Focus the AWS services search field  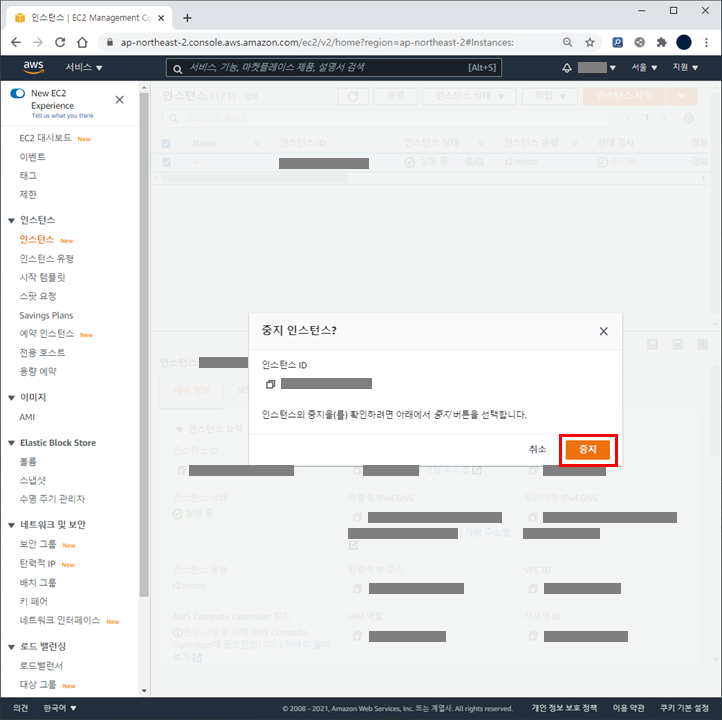click(x=334, y=68)
